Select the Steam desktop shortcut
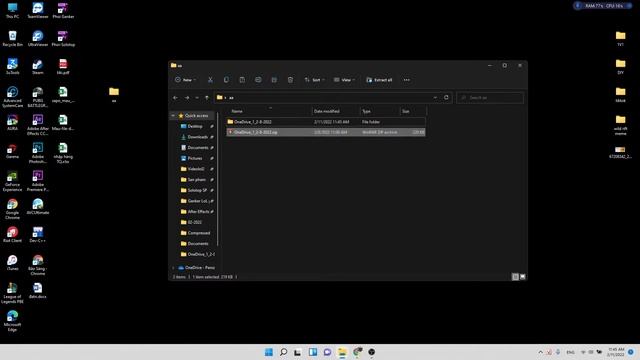The width and height of the screenshot is (640, 360). click(38, 67)
